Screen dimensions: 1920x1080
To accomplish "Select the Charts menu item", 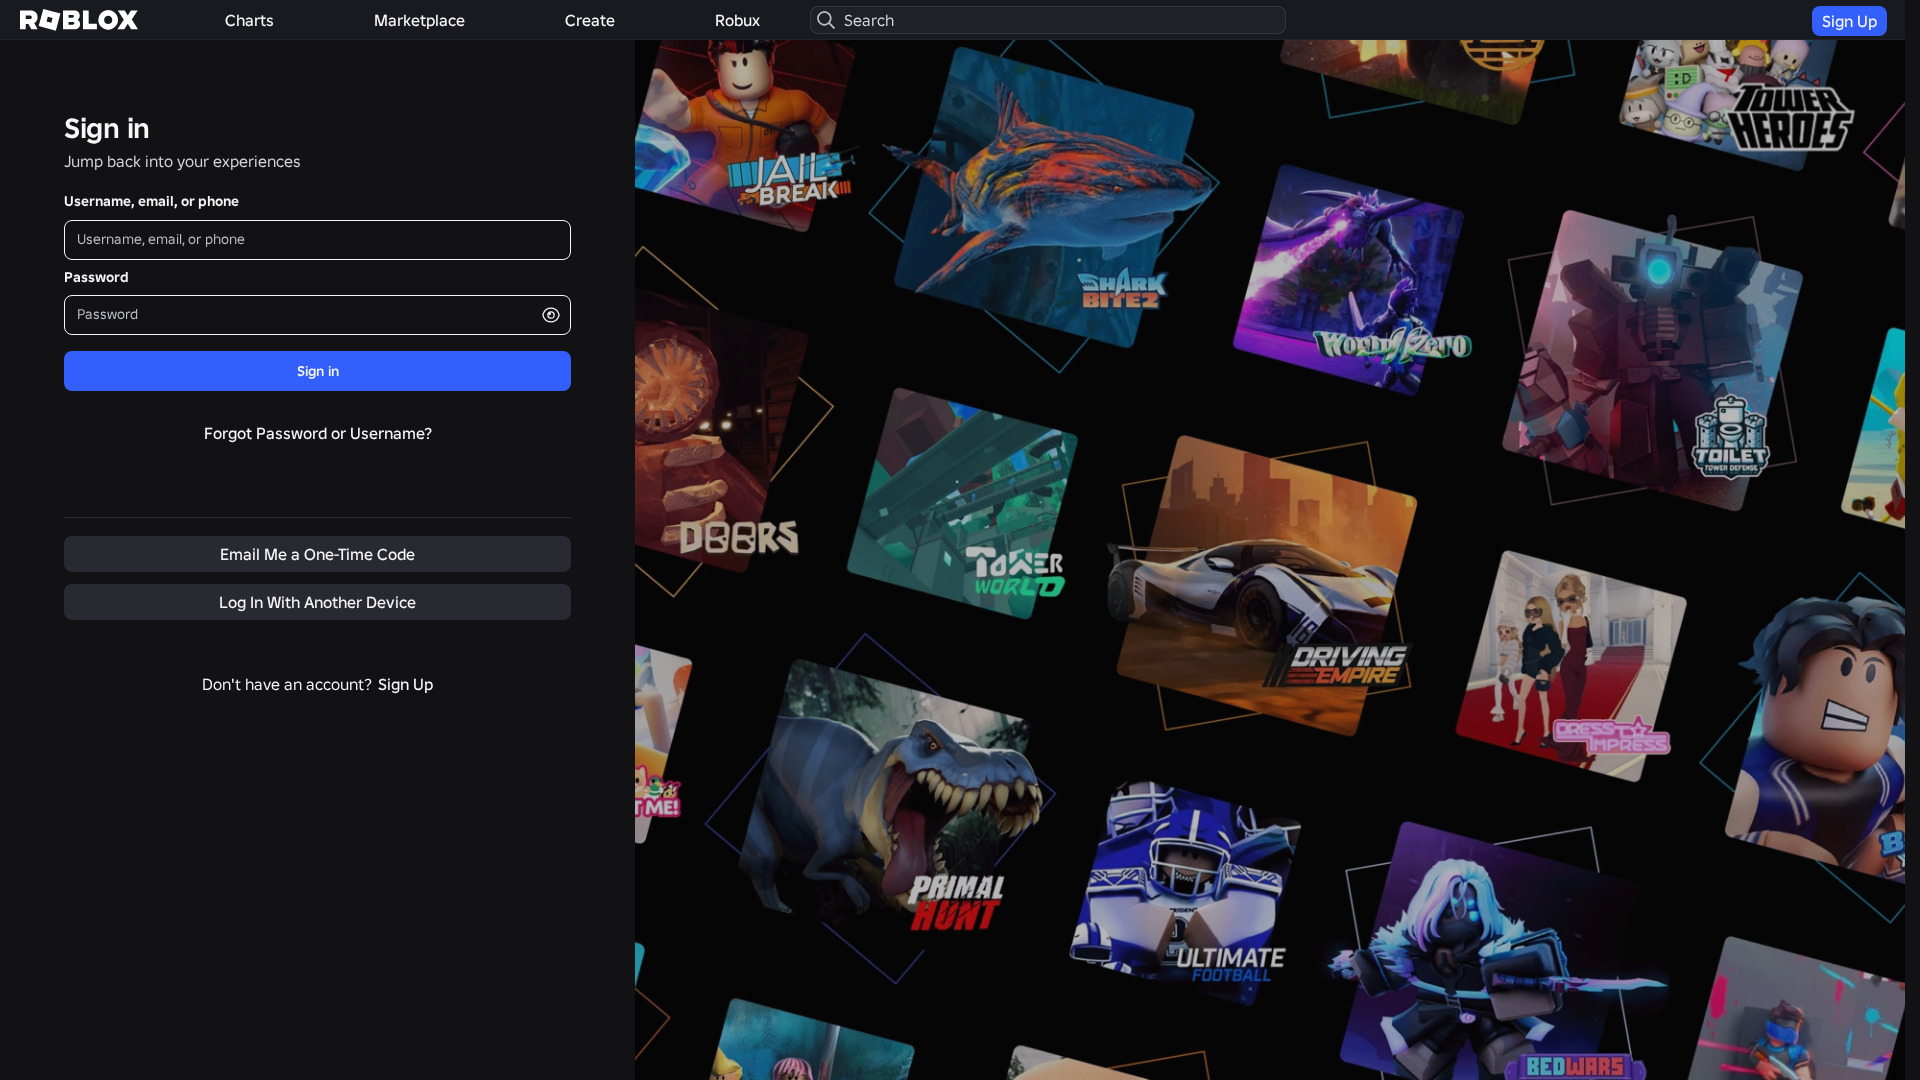I will click(x=248, y=20).
